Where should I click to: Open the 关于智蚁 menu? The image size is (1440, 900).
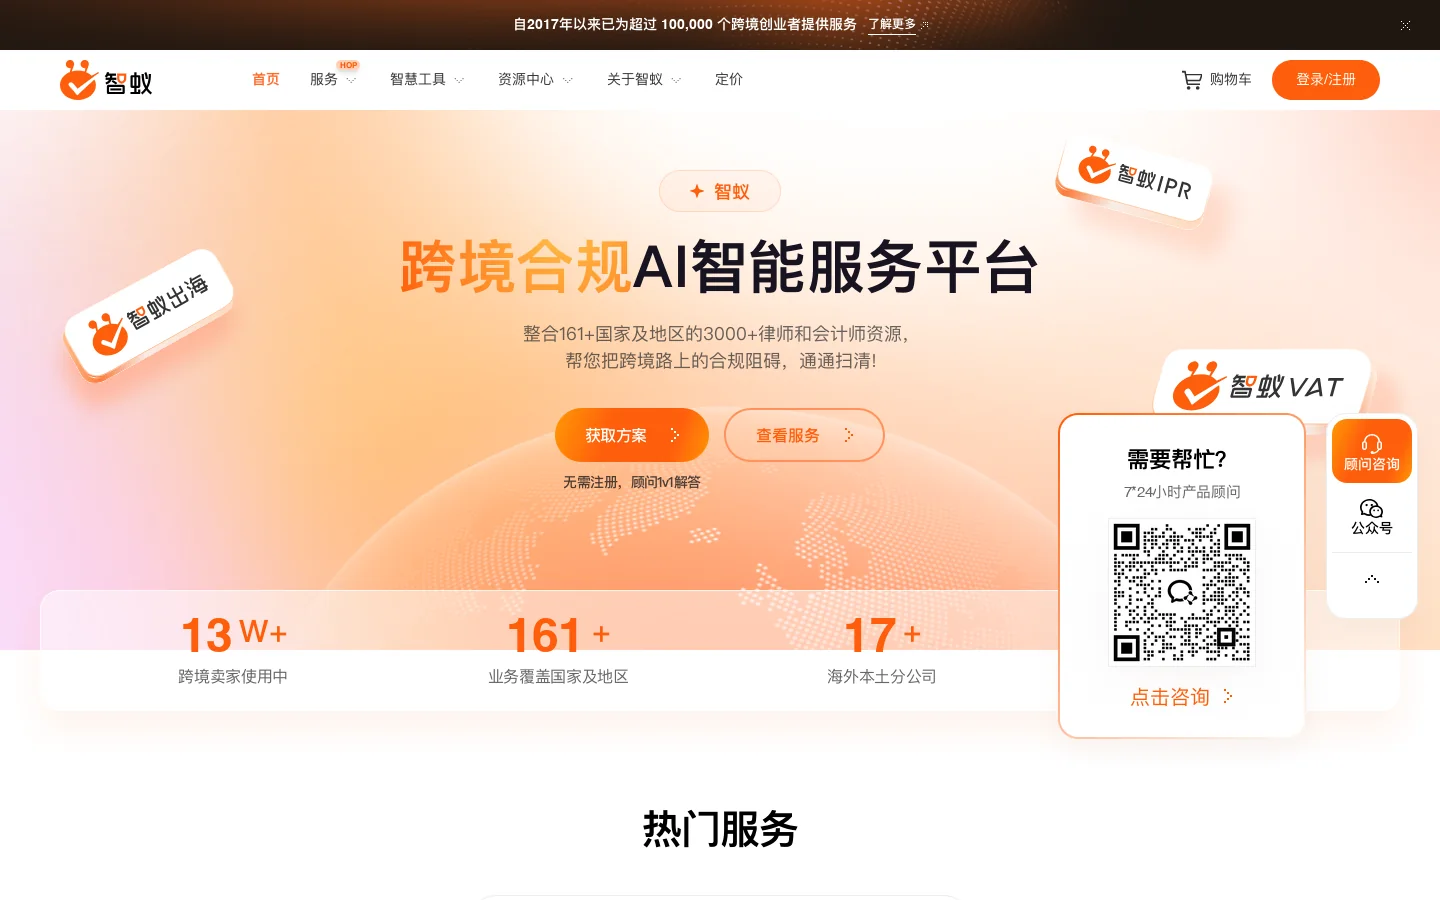coord(635,79)
